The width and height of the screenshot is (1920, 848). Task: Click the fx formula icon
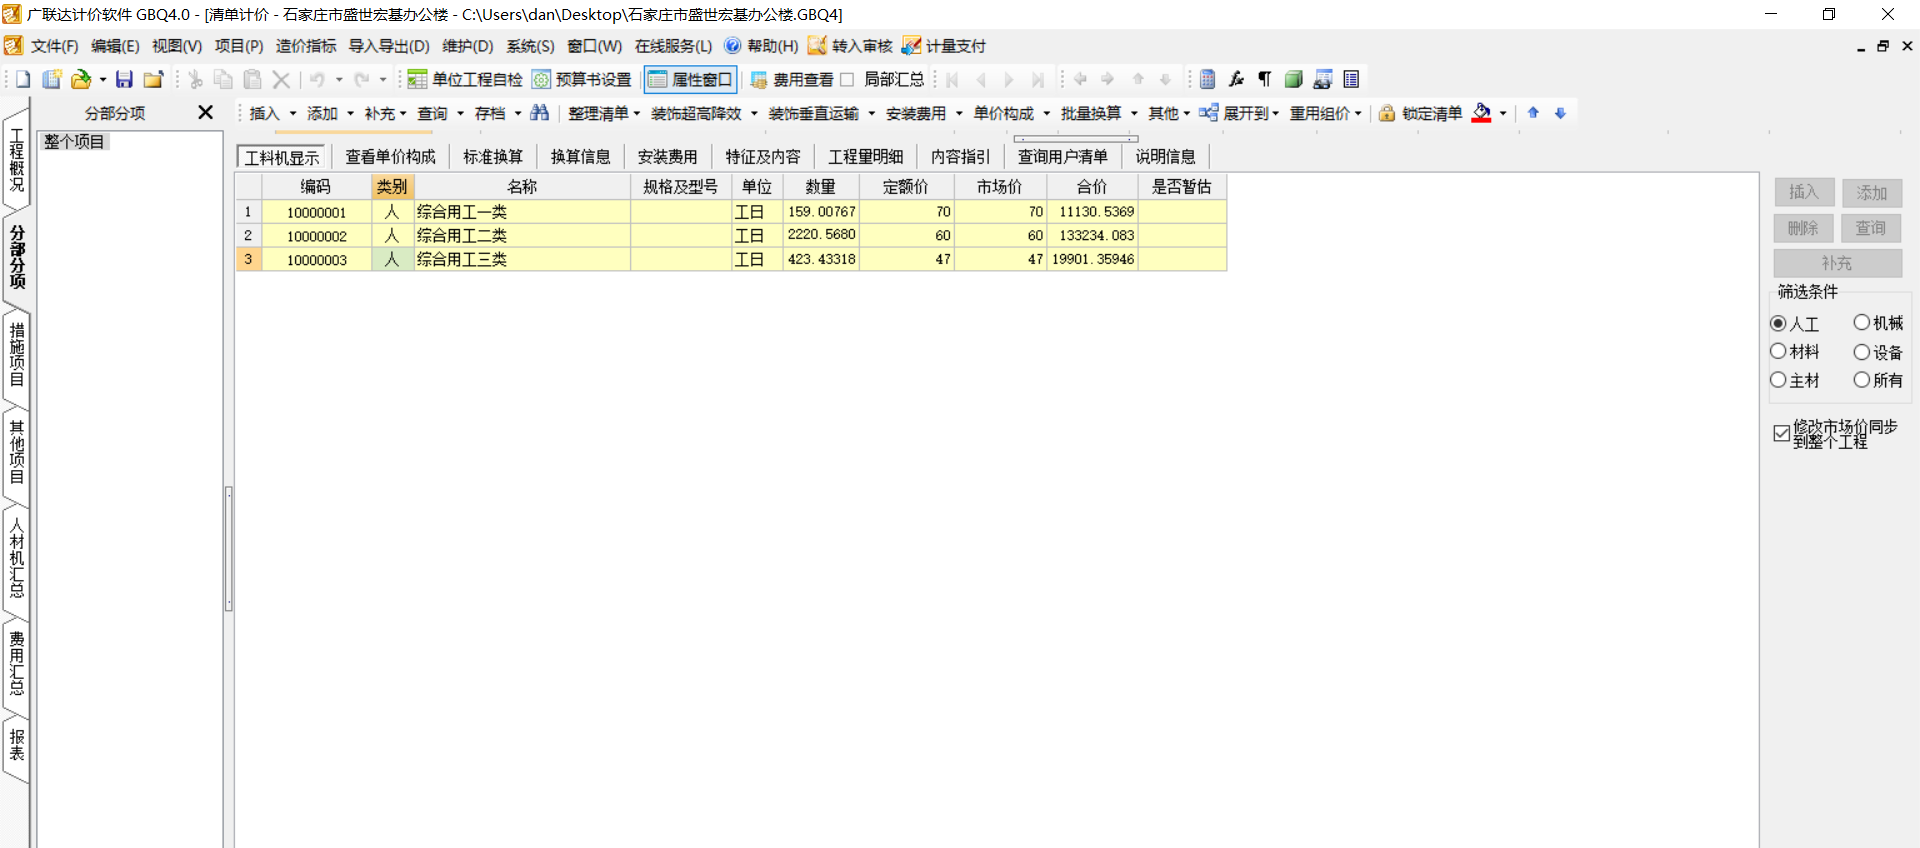click(x=1236, y=79)
